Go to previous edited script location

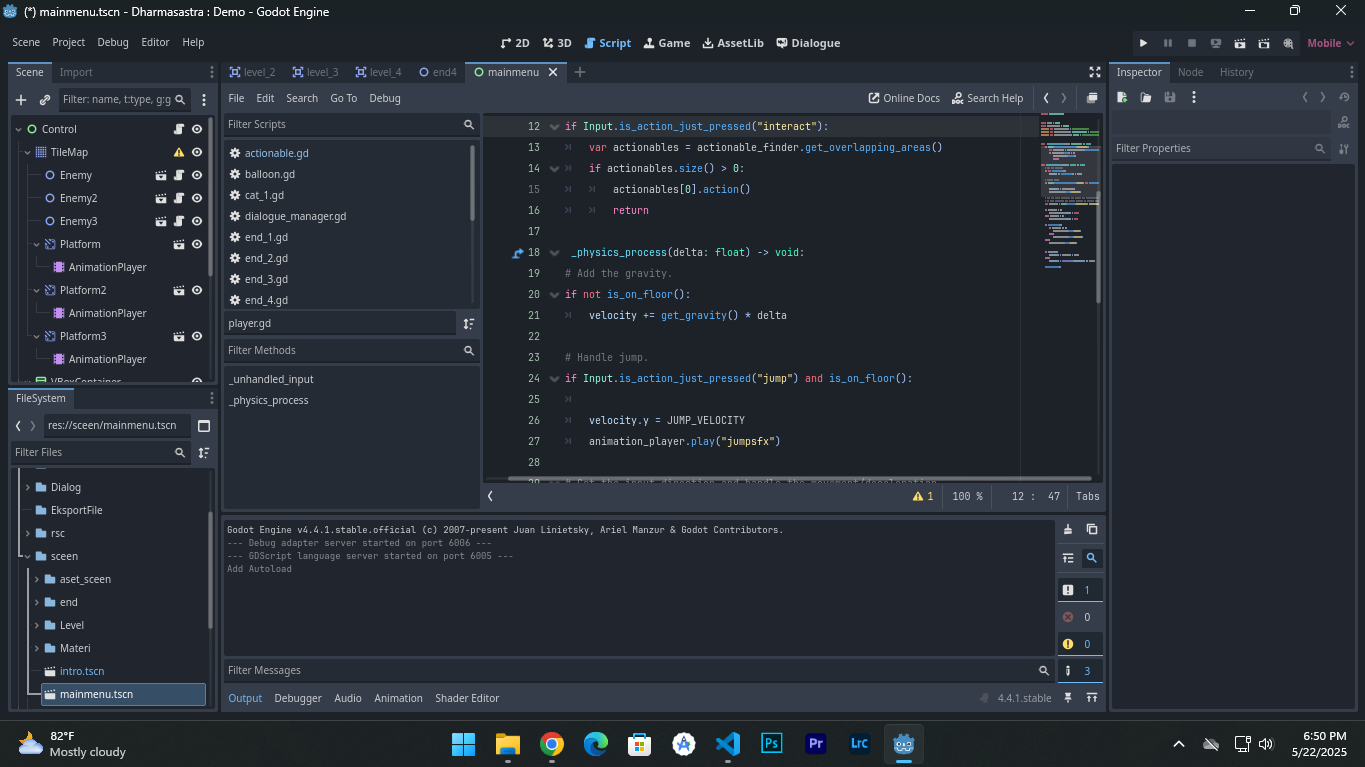pos(1046,98)
